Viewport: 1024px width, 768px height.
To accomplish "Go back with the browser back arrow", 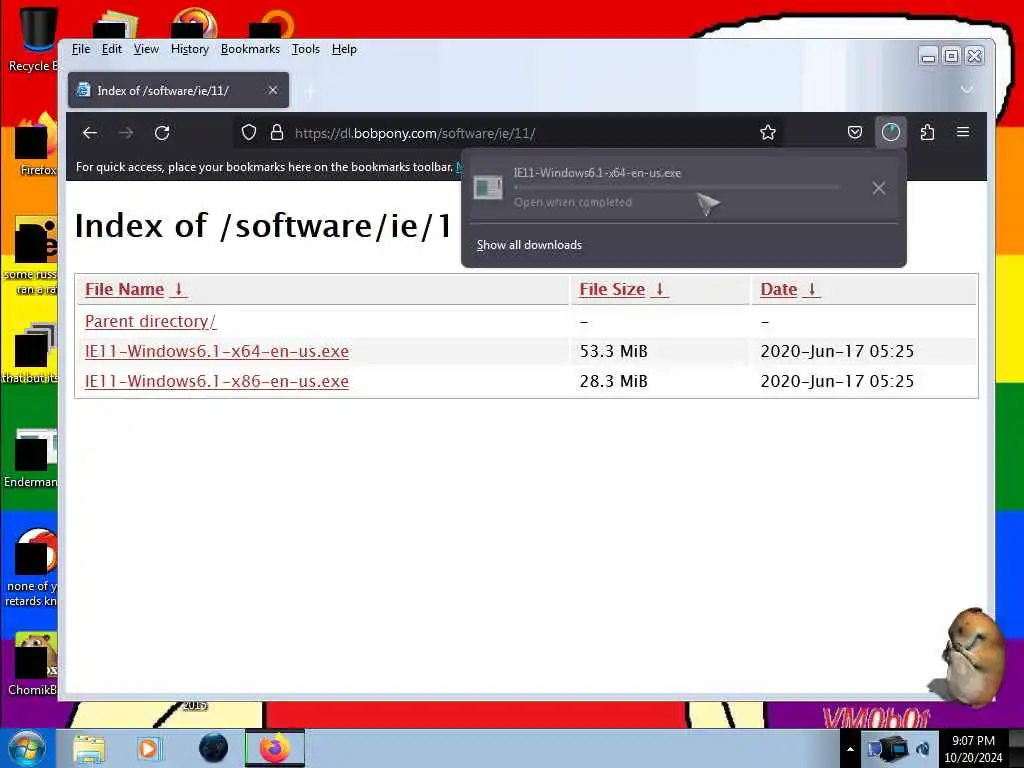I will (90, 133).
